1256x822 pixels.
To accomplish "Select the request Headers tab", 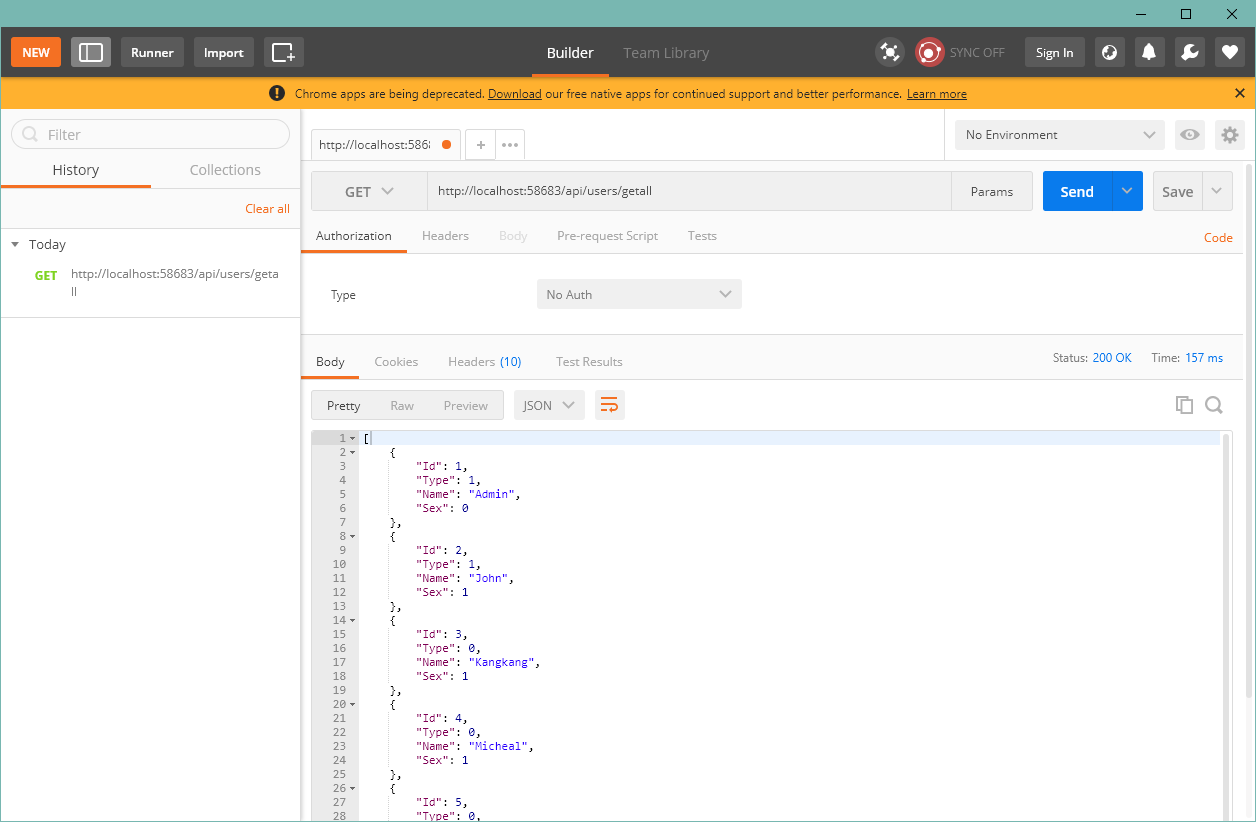I will tap(445, 236).
